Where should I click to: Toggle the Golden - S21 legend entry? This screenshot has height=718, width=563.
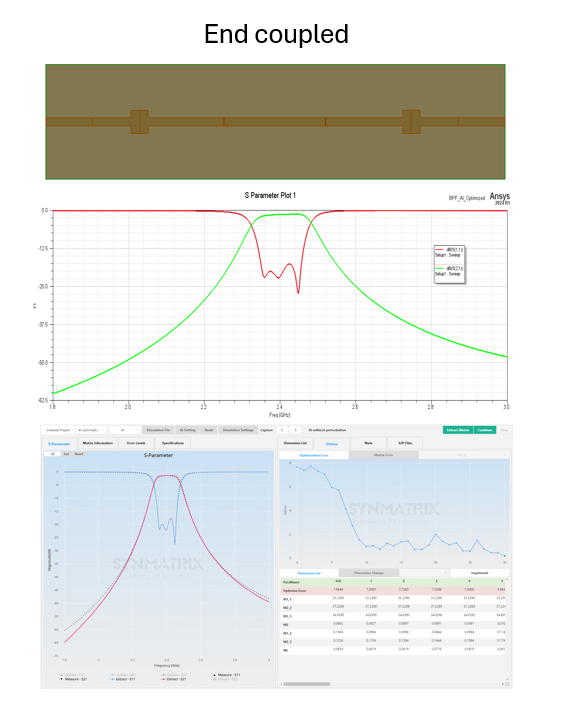[123, 675]
